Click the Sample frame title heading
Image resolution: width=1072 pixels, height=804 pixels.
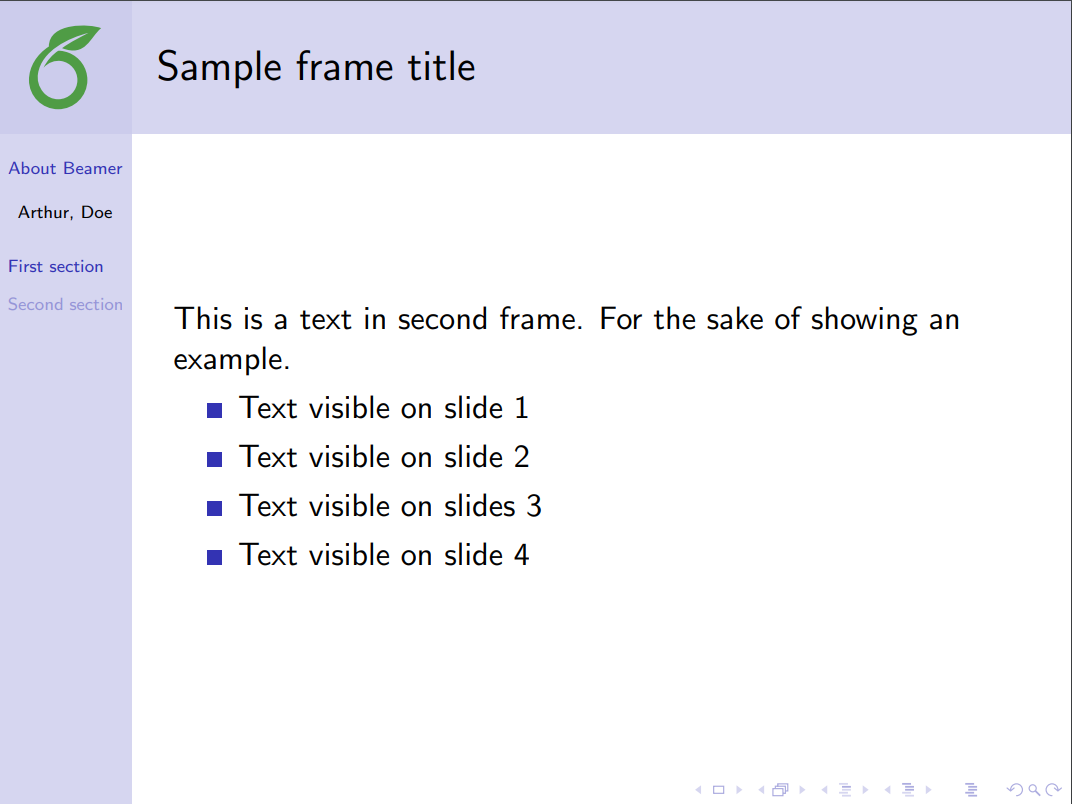pyautogui.click(x=316, y=67)
